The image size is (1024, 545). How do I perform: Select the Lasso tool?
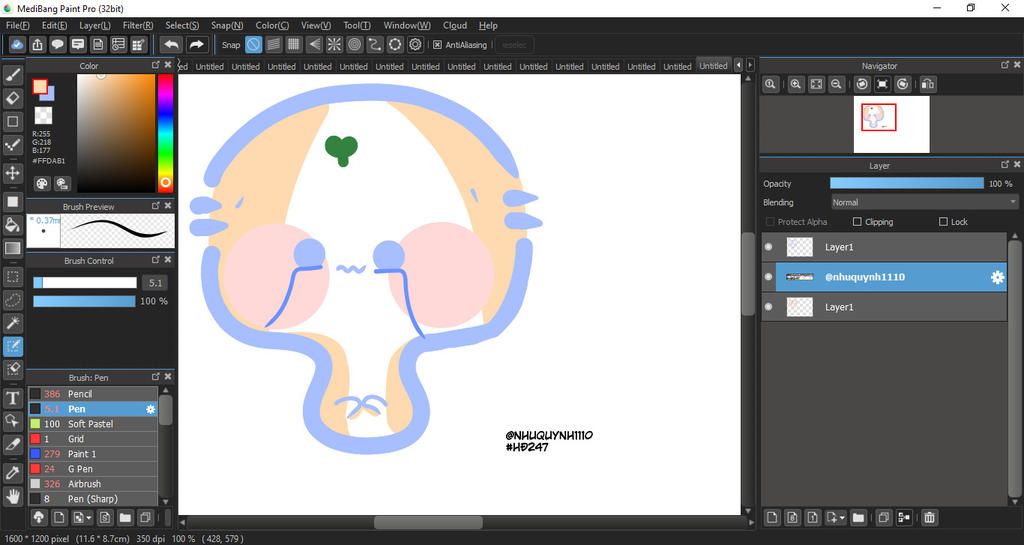click(12, 300)
